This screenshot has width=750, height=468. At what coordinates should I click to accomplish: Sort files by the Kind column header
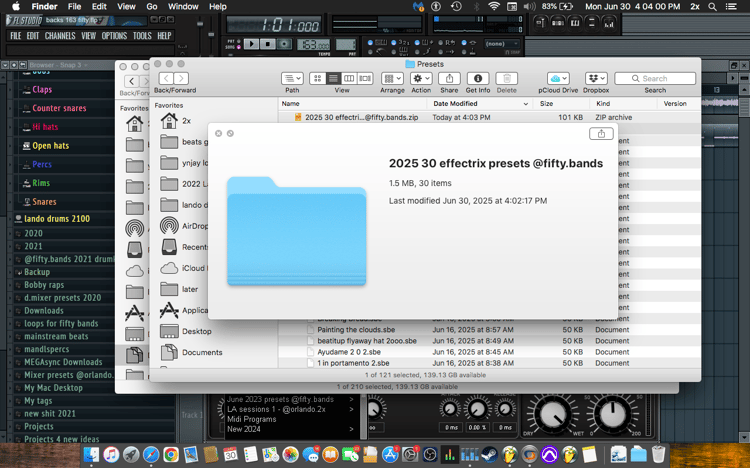(x=603, y=104)
